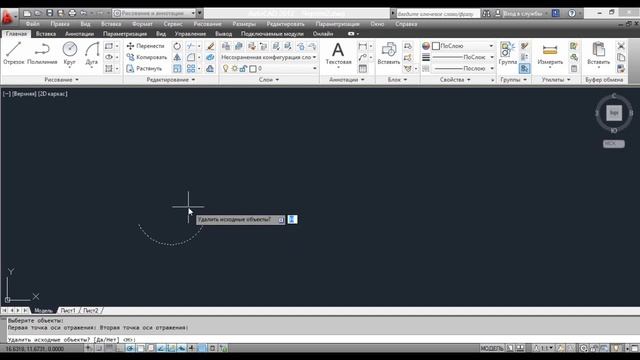640x360 pixels.
Task: Click the Текстовая text button
Action: click(338, 54)
